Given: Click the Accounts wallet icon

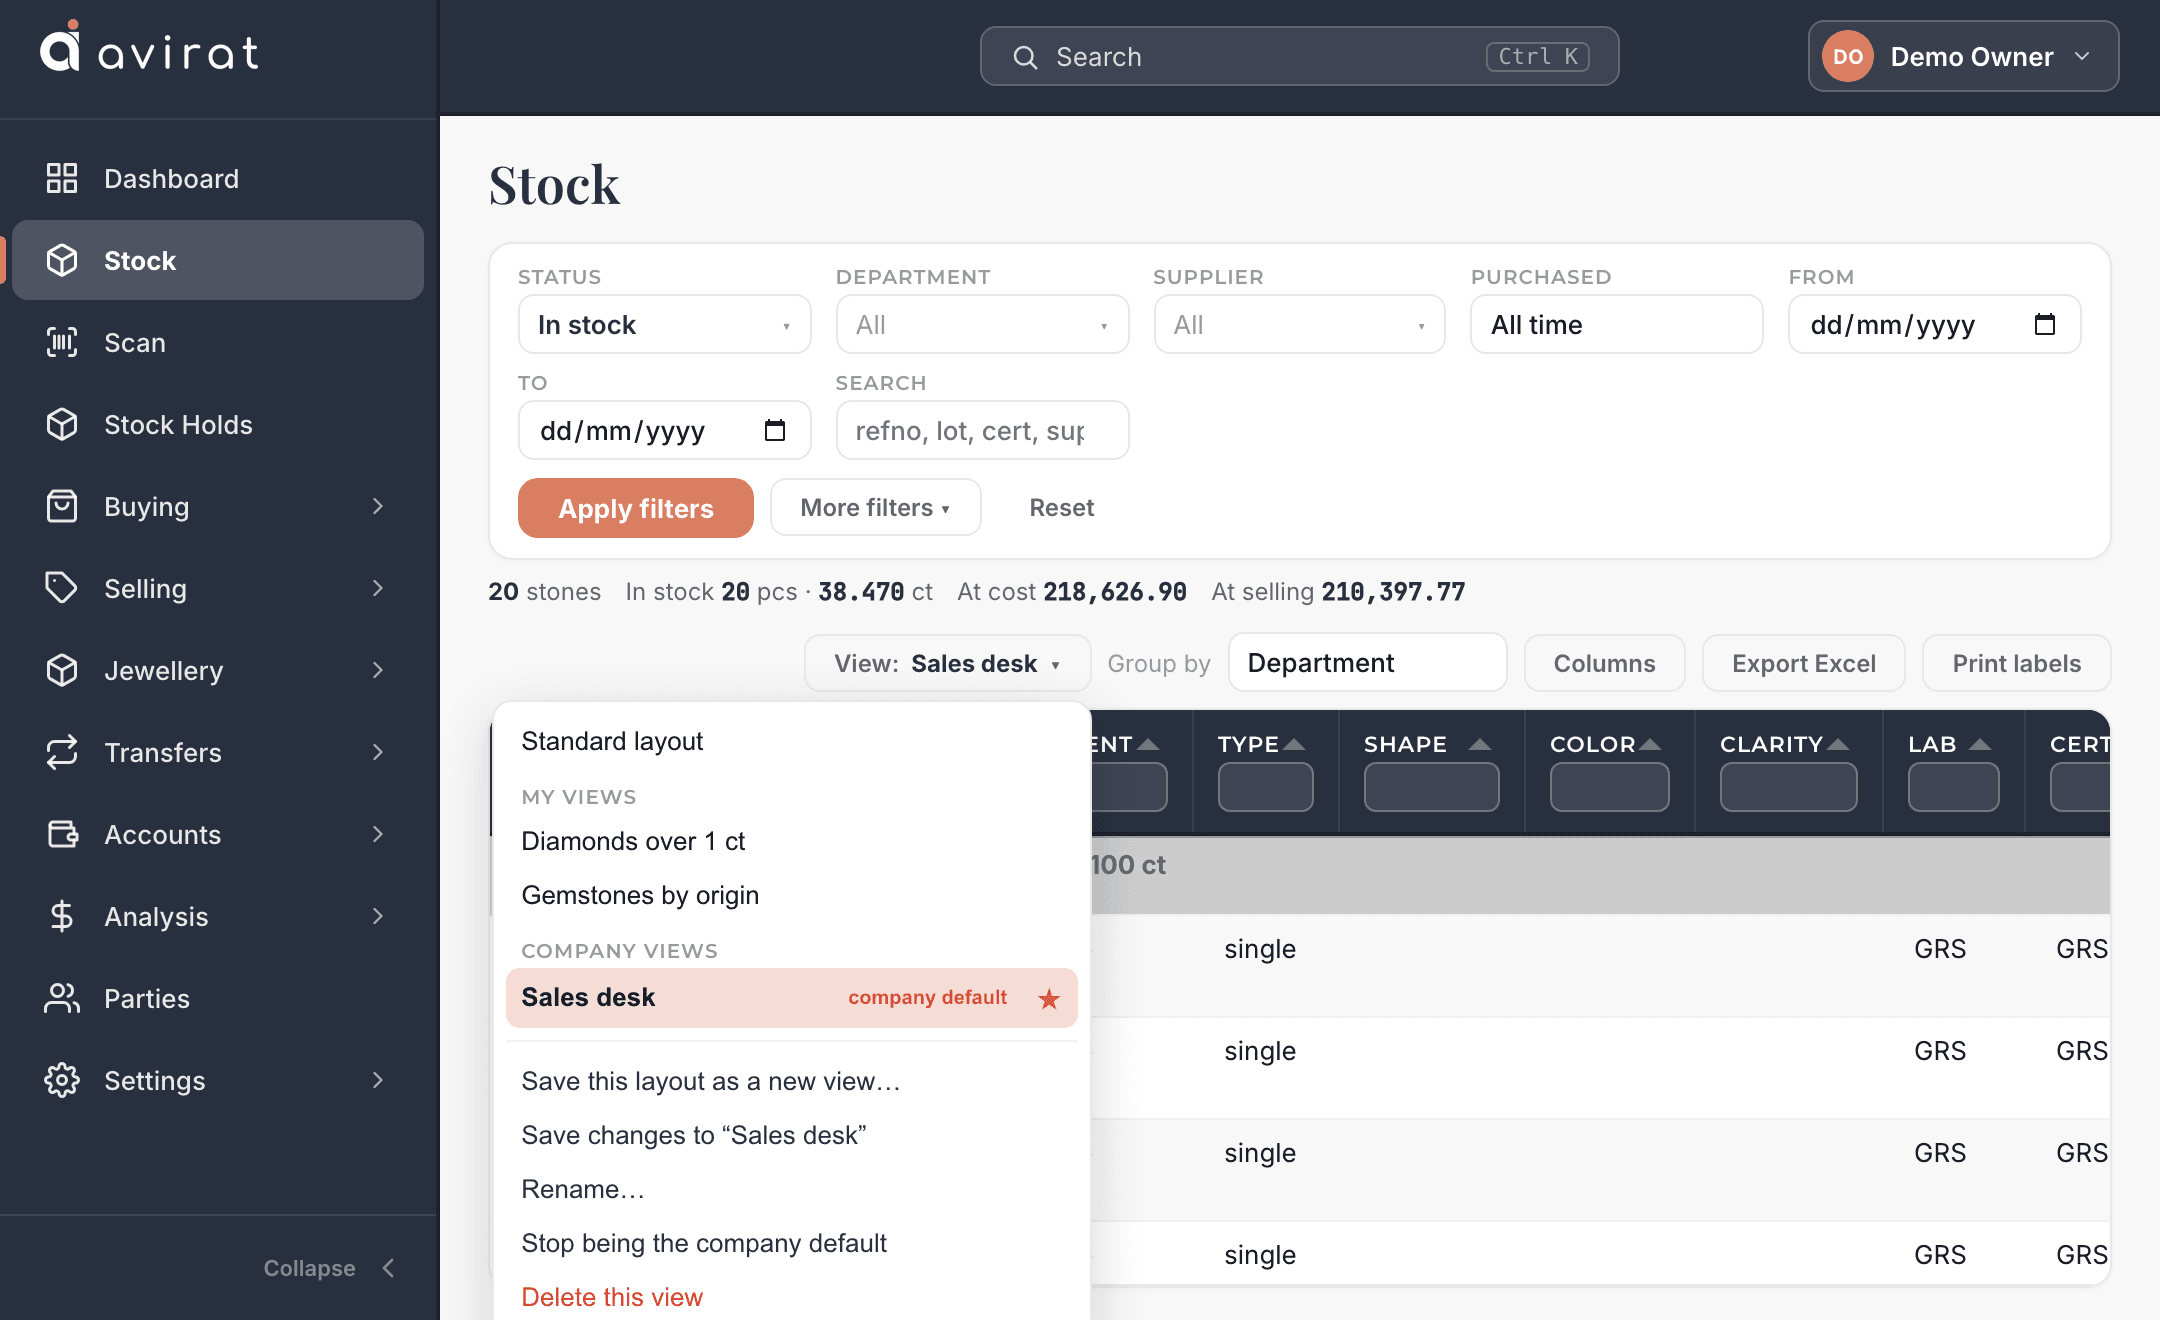Looking at the screenshot, I should (62, 834).
